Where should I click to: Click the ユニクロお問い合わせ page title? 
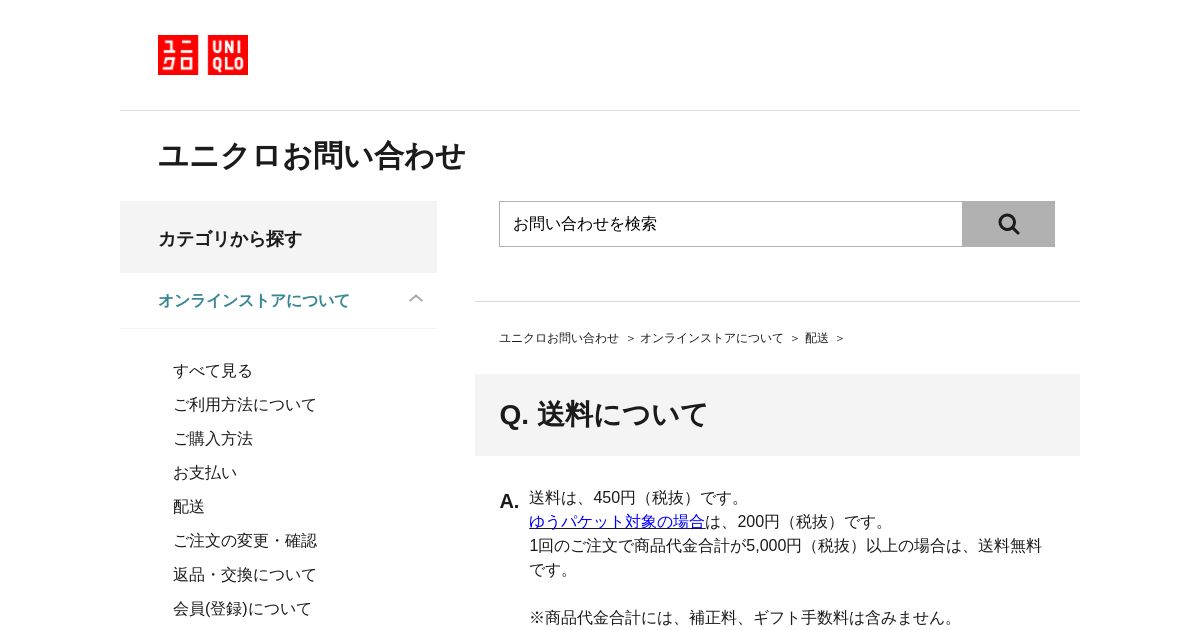click(x=312, y=156)
